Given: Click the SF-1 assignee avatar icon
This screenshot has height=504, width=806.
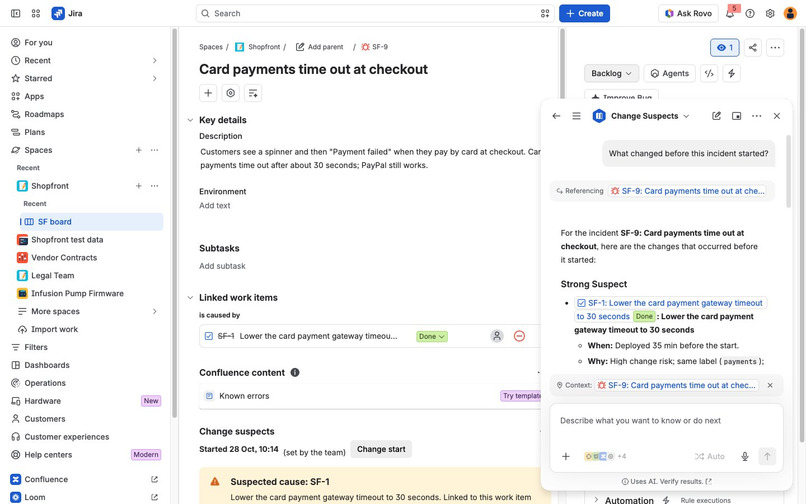Looking at the screenshot, I should (x=497, y=336).
